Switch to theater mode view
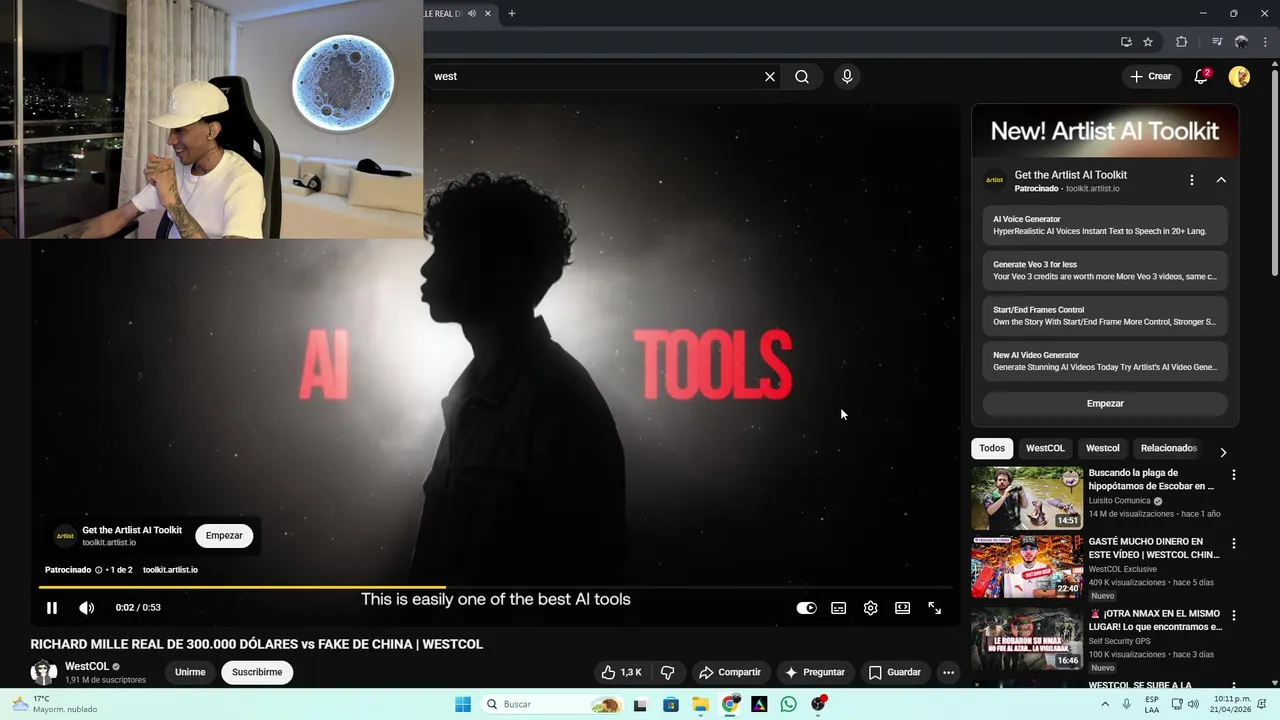This screenshot has width=1280, height=720. pyautogui.click(x=903, y=608)
